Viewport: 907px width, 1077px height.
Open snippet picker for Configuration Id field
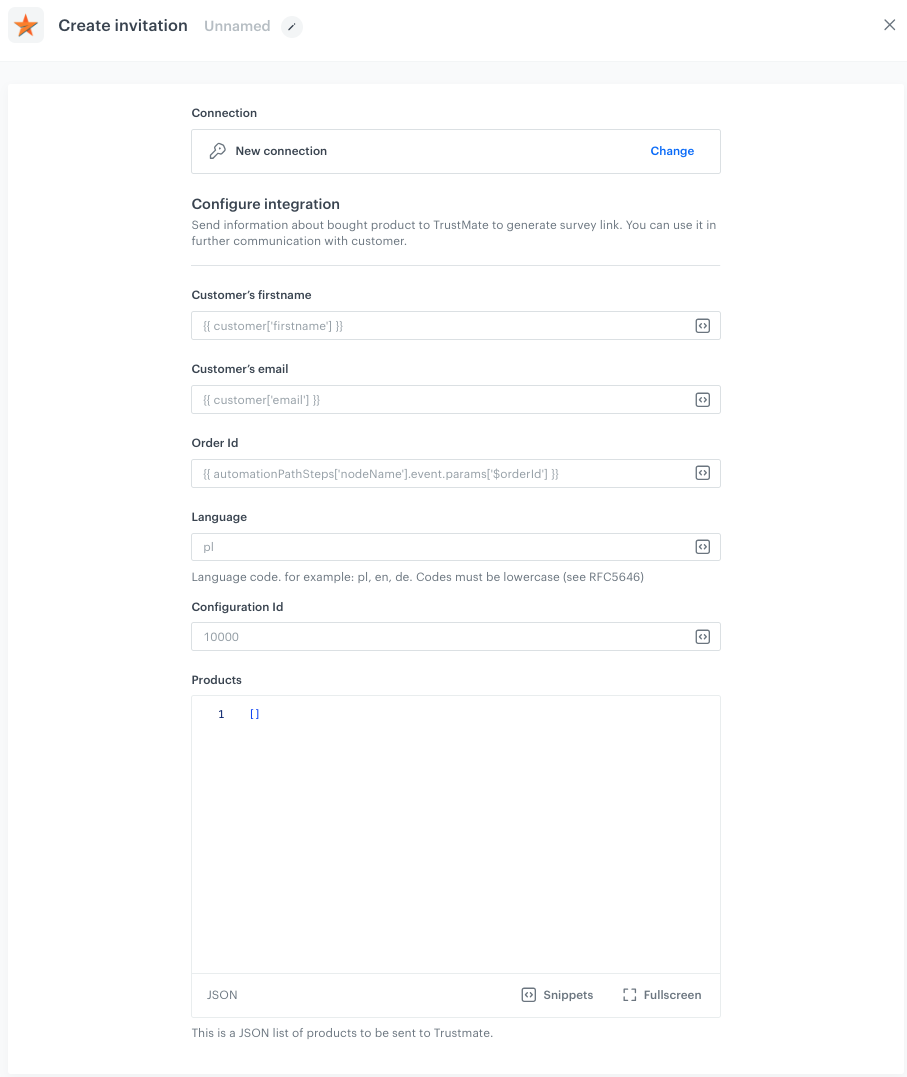pos(702,636)
